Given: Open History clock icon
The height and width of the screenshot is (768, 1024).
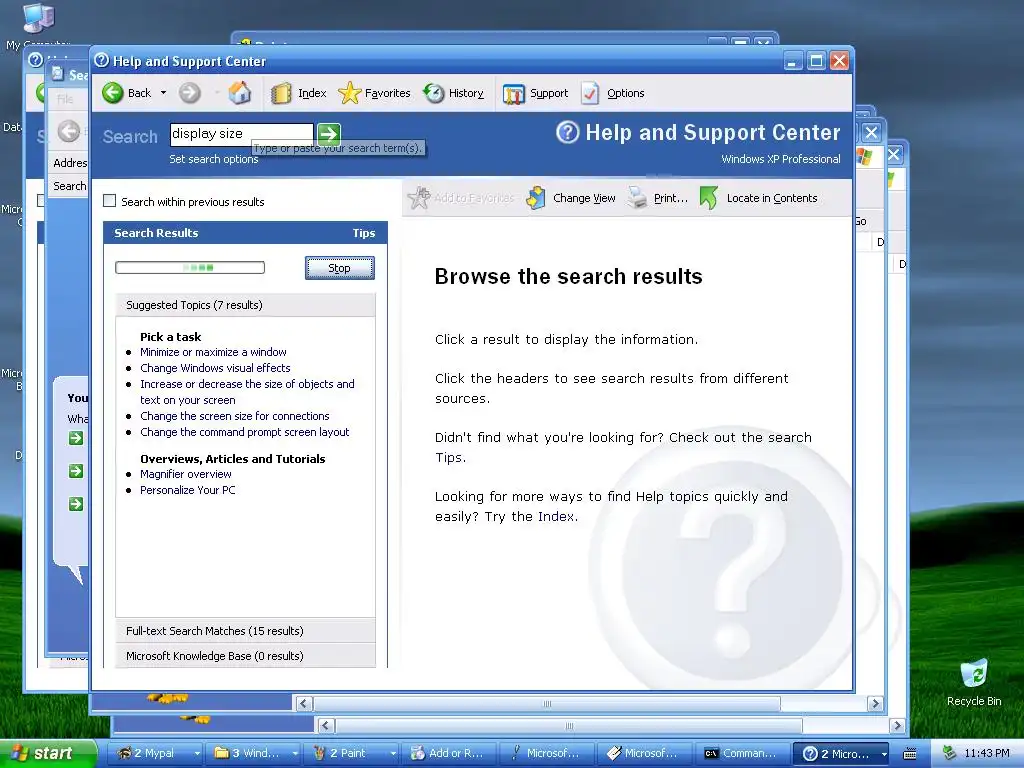Looking at the screenshot, I should [433, 93].
